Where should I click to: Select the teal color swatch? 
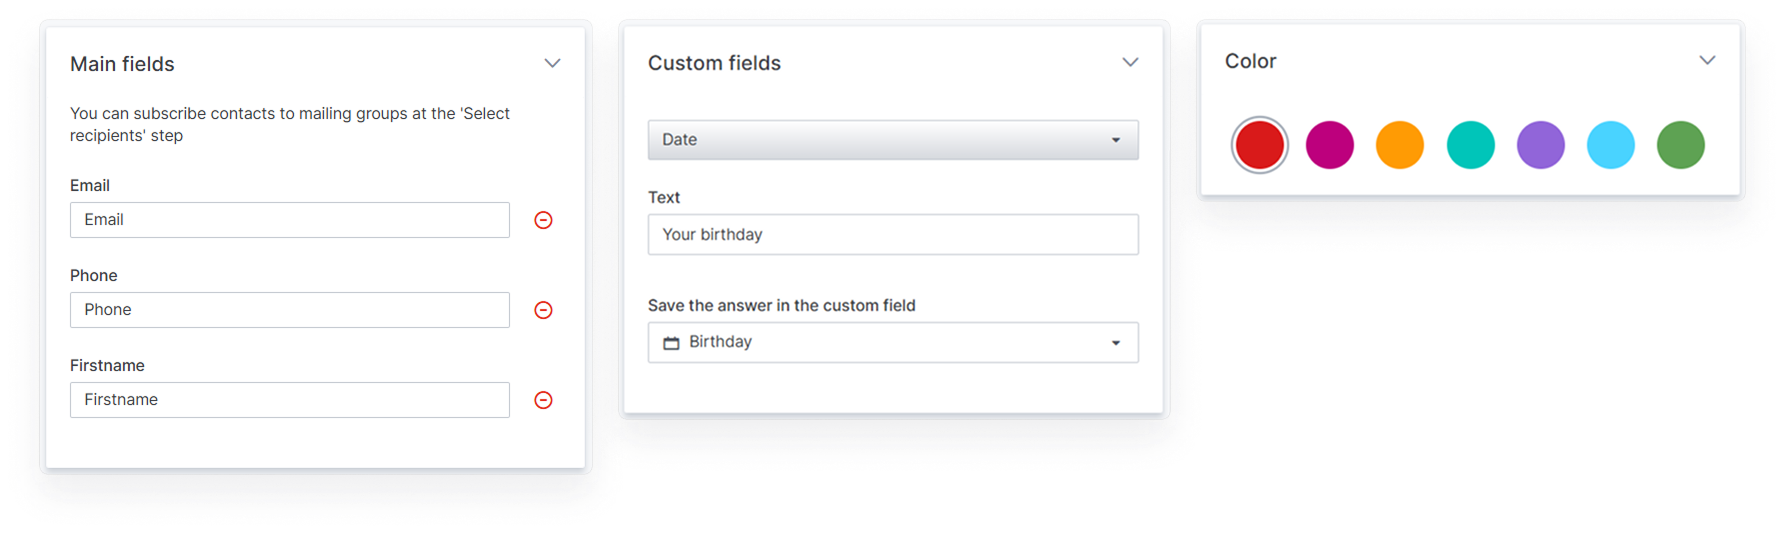pyautogui.click(x=1470, y=145)
